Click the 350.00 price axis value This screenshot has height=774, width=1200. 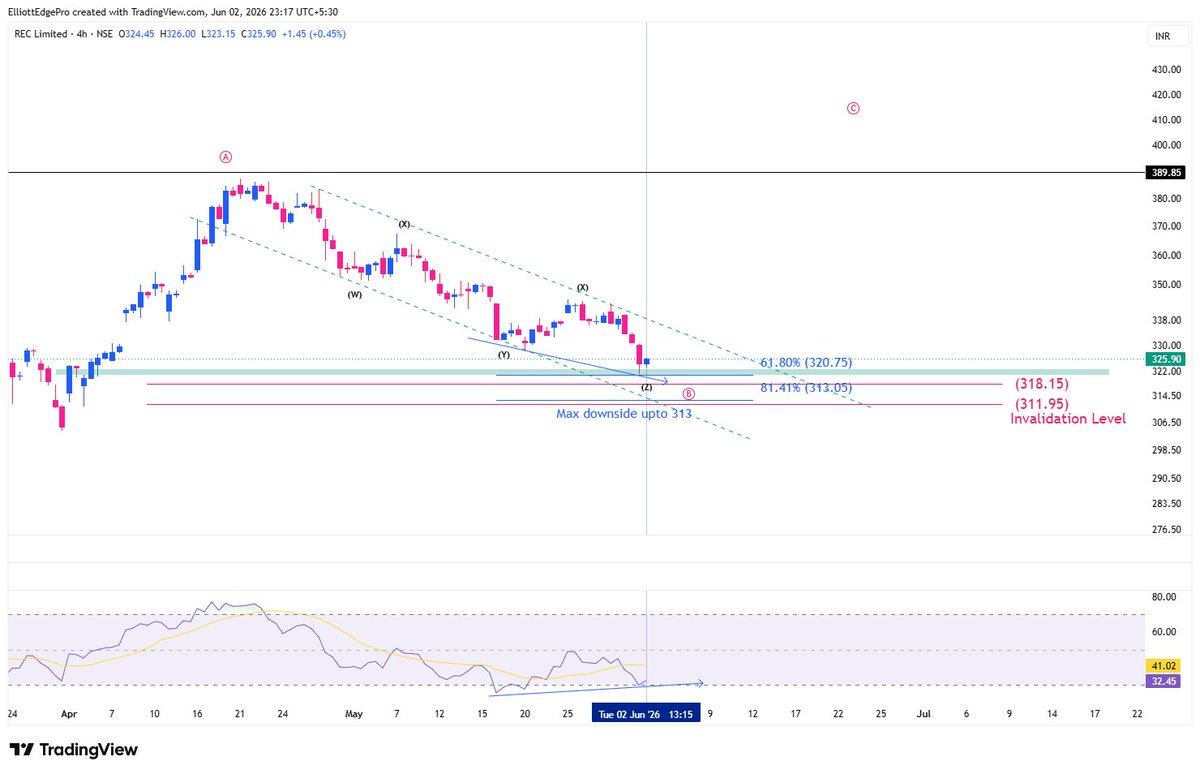(1165, 285)
